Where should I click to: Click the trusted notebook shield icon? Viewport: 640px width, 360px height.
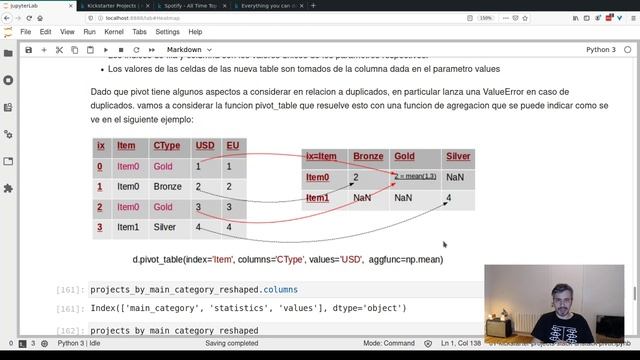coord(428,344)
